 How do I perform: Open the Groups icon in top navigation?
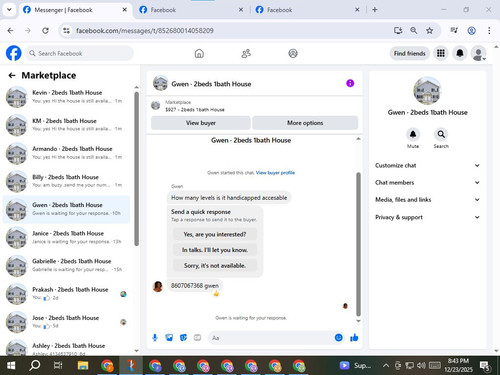tap(293, 53)
